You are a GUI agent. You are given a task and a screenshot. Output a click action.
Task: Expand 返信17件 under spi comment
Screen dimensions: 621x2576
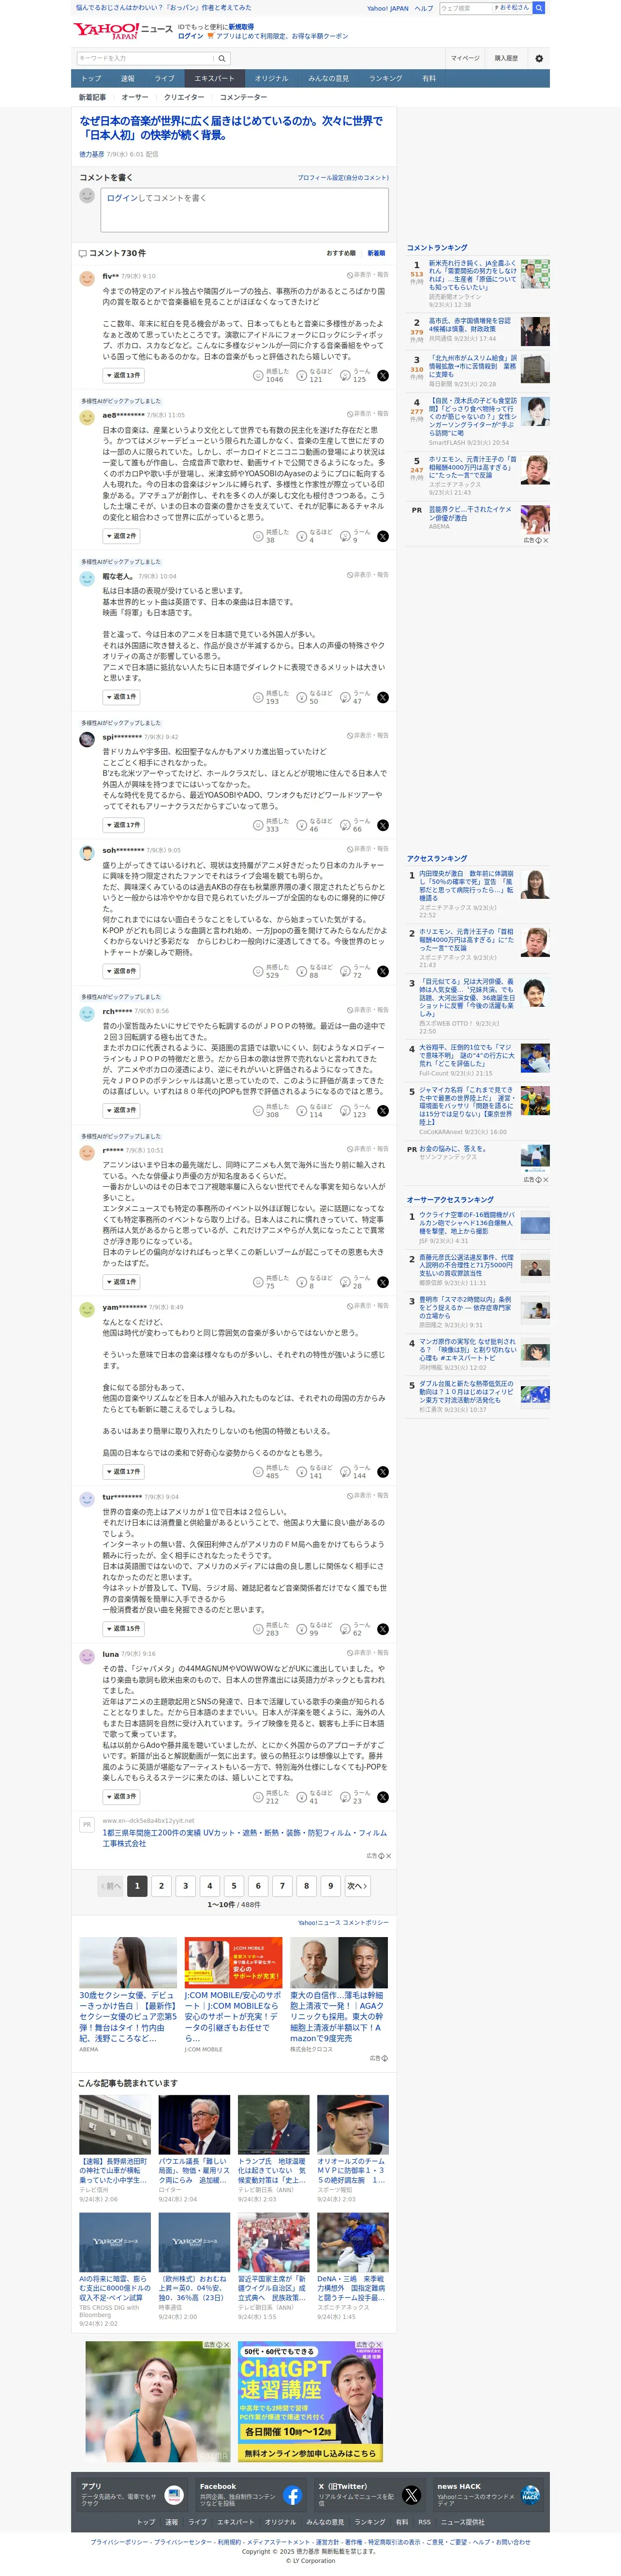[123, 825]
